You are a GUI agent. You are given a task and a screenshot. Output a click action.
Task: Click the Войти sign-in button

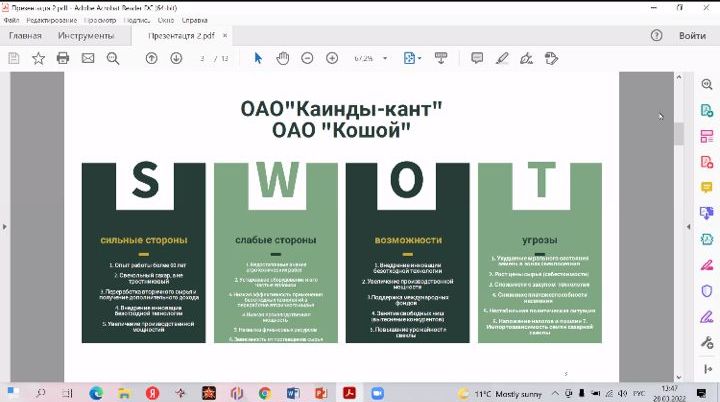coord(692,35)
